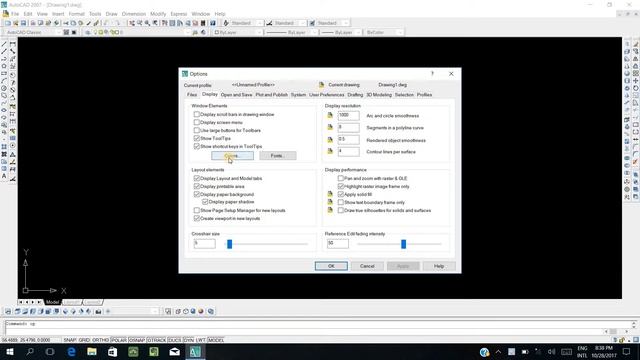Click the orange Realistic visual style sphere icon

[201, 311]
